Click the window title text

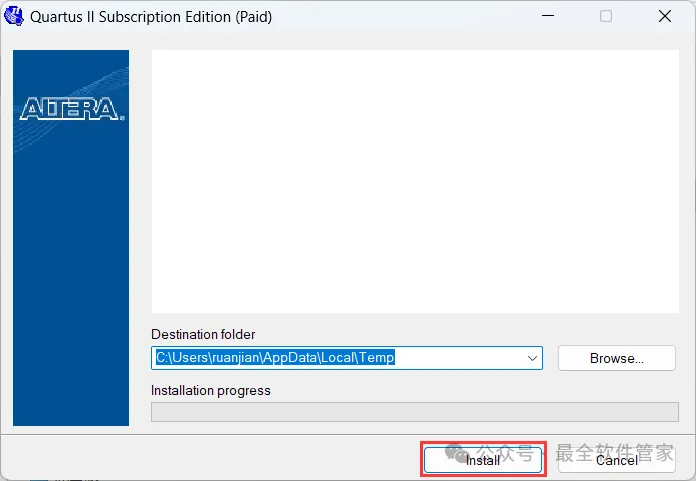tap(151, 16)
